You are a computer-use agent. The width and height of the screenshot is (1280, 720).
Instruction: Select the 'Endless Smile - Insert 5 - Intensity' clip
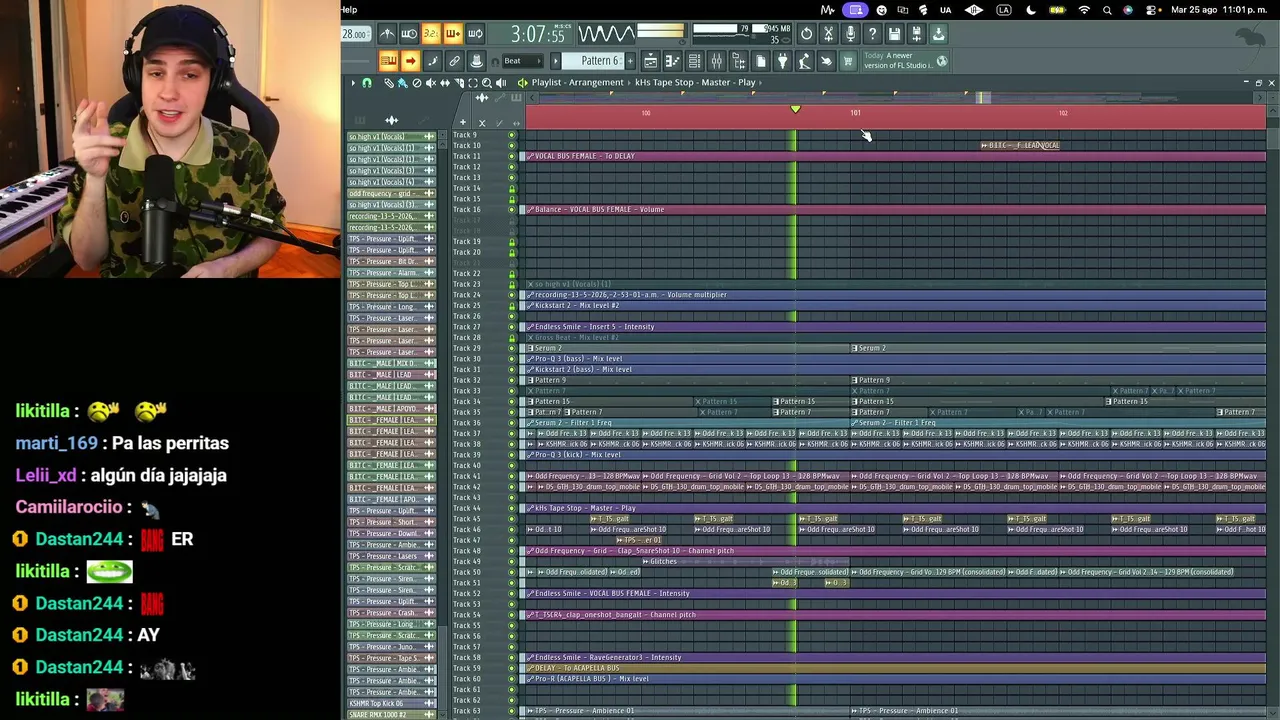895,327
